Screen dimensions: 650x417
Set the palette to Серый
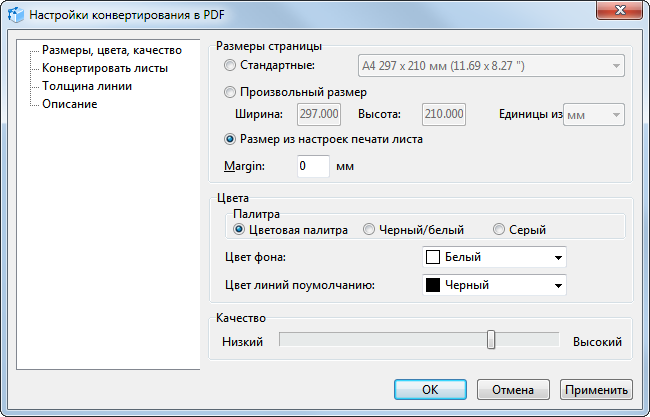(500, 230)
